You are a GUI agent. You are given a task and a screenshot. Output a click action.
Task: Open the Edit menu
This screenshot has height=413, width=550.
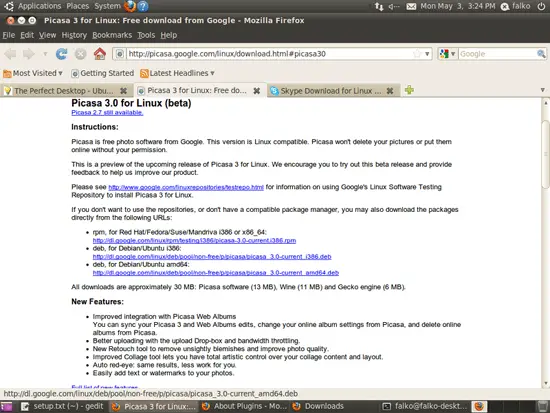tap(27, 35)
